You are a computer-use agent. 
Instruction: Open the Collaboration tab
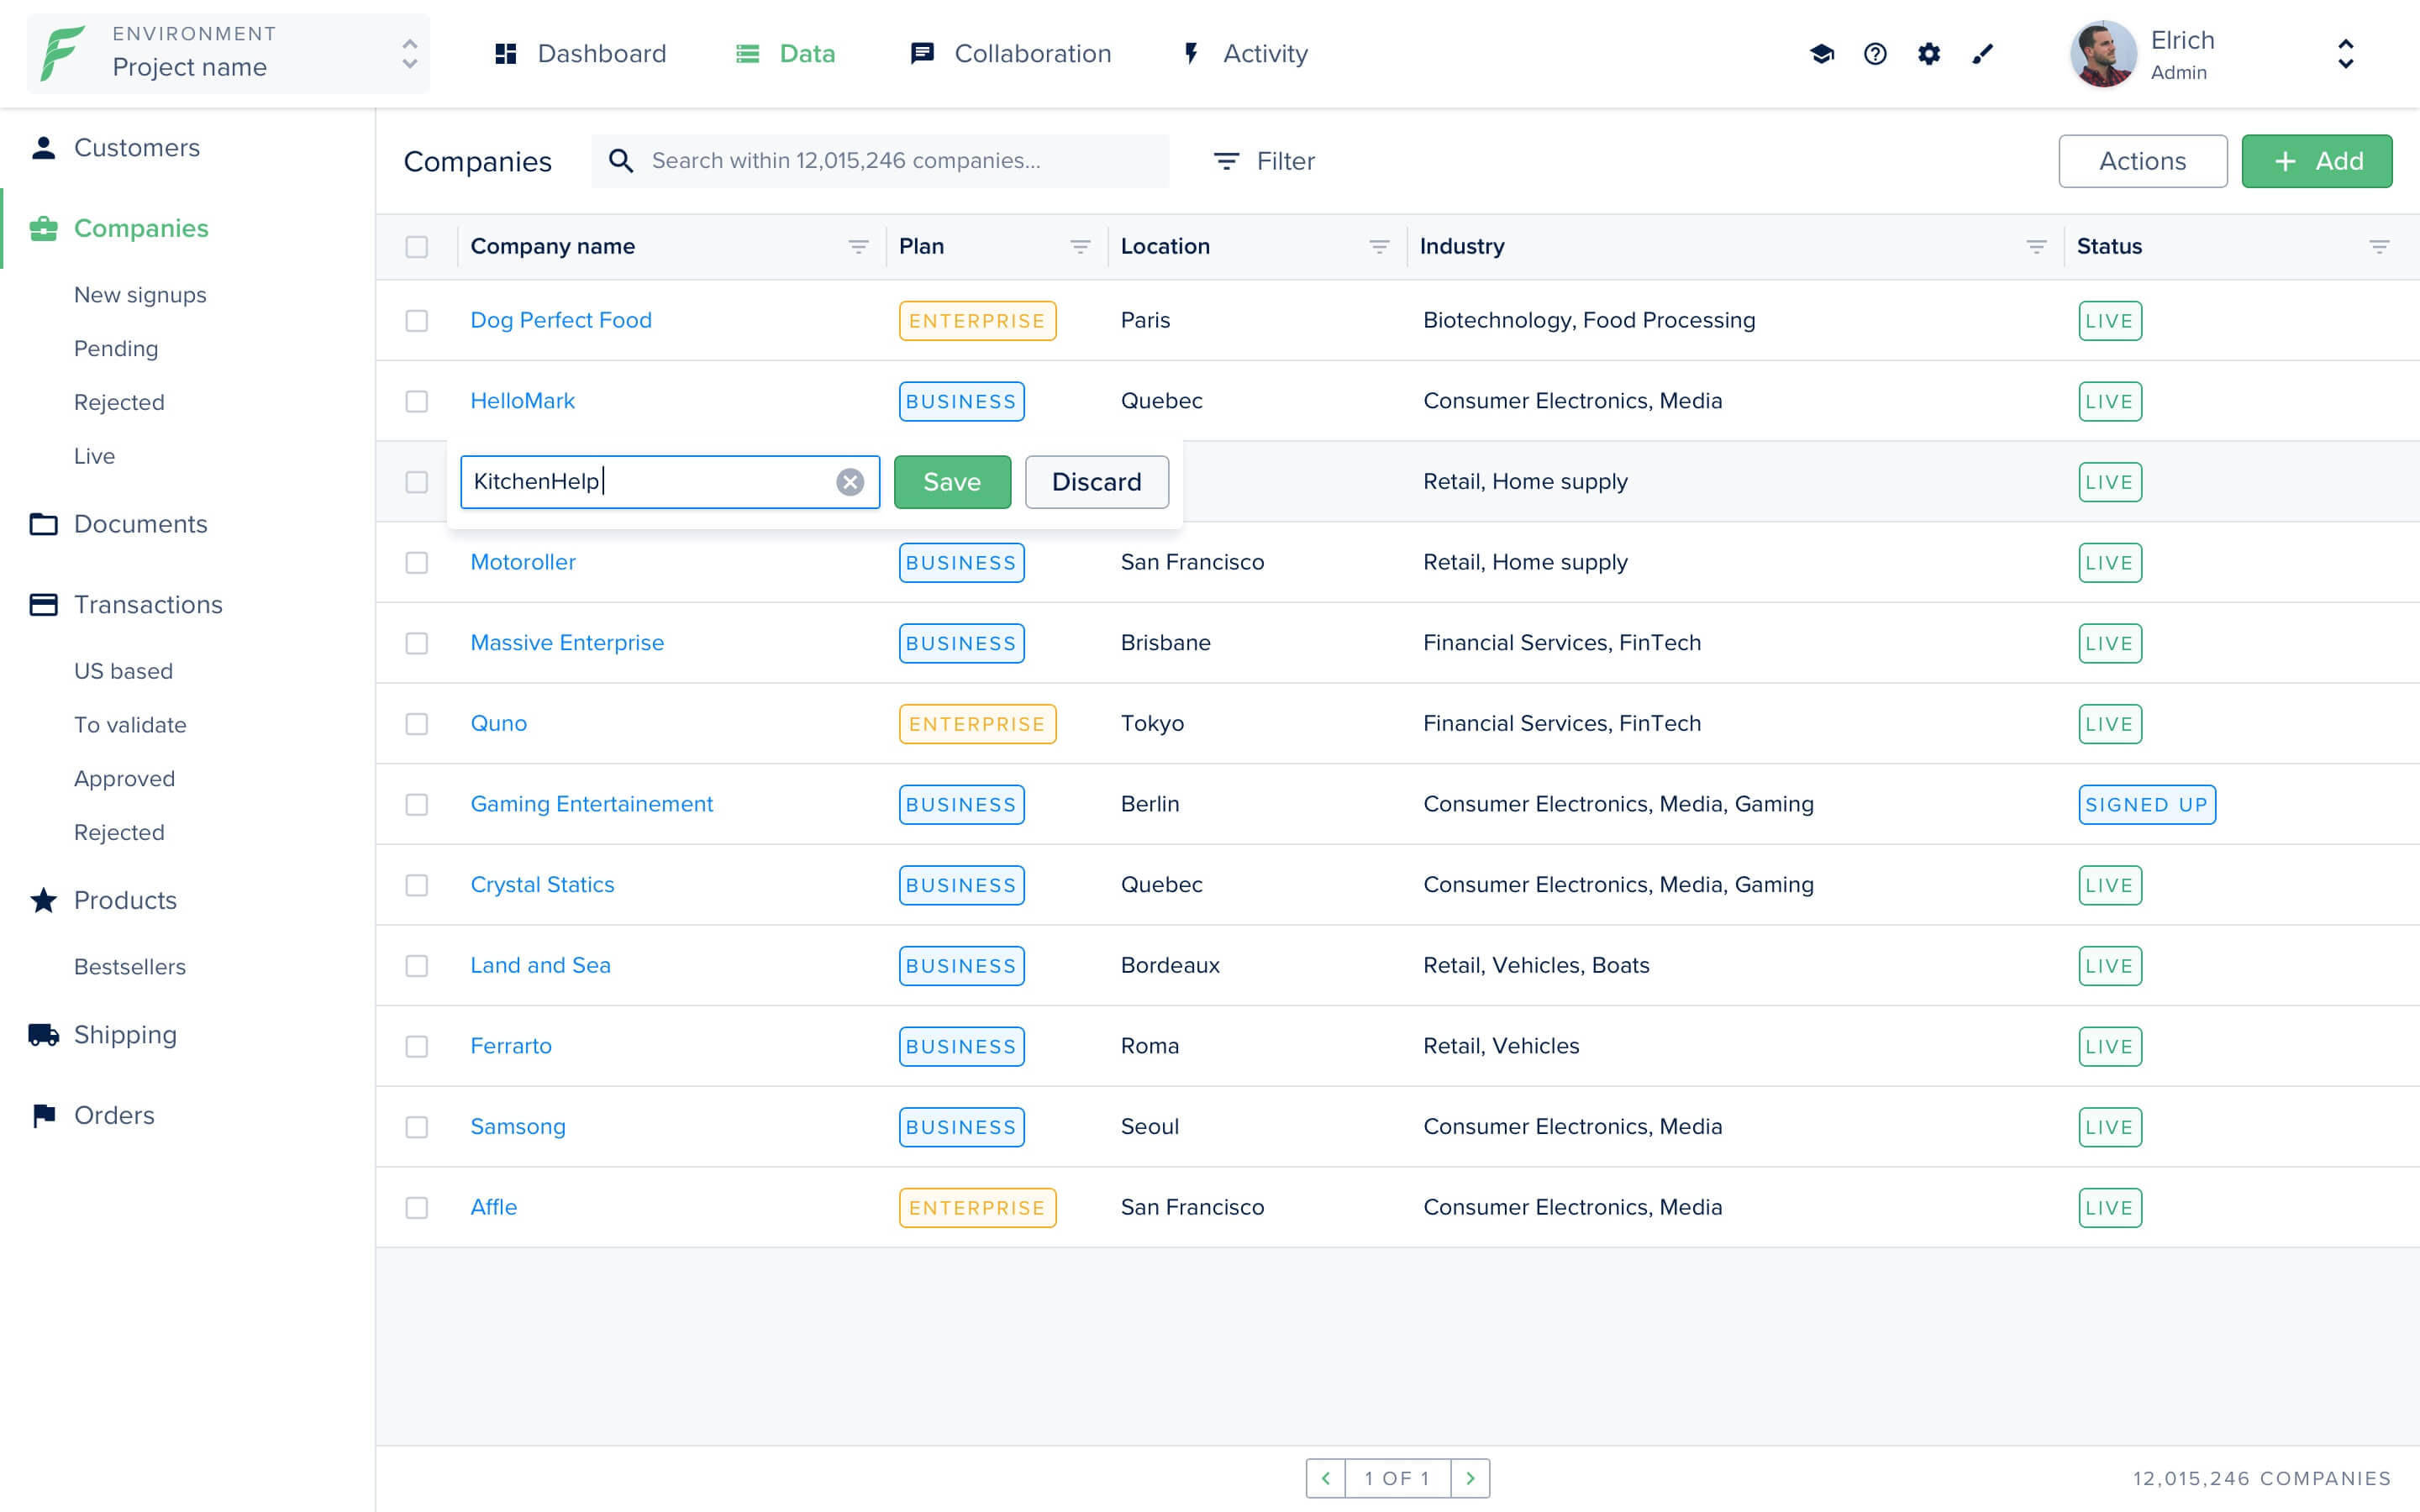[x=1011, y=54]
